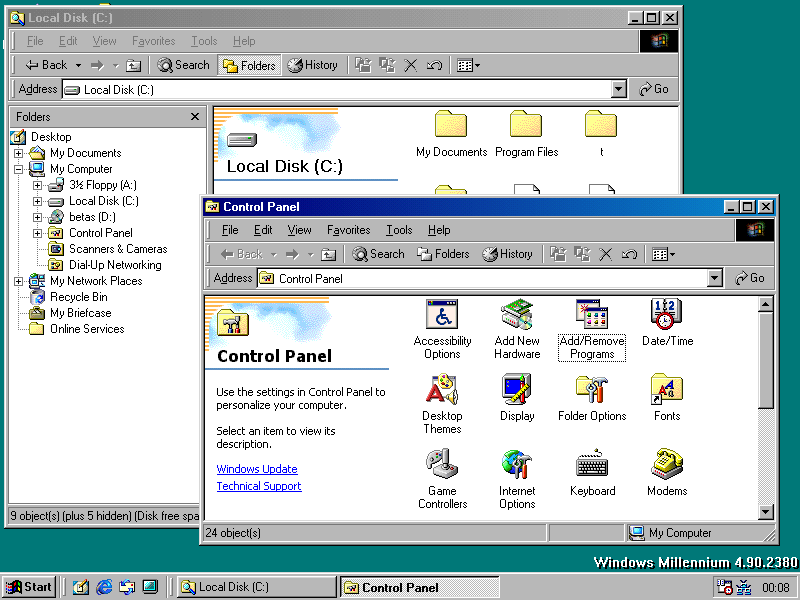Viewport: 800px width, 600px height.
Task: Open the Back history dropdown in Local Disk window
Action: pos(78,65)
